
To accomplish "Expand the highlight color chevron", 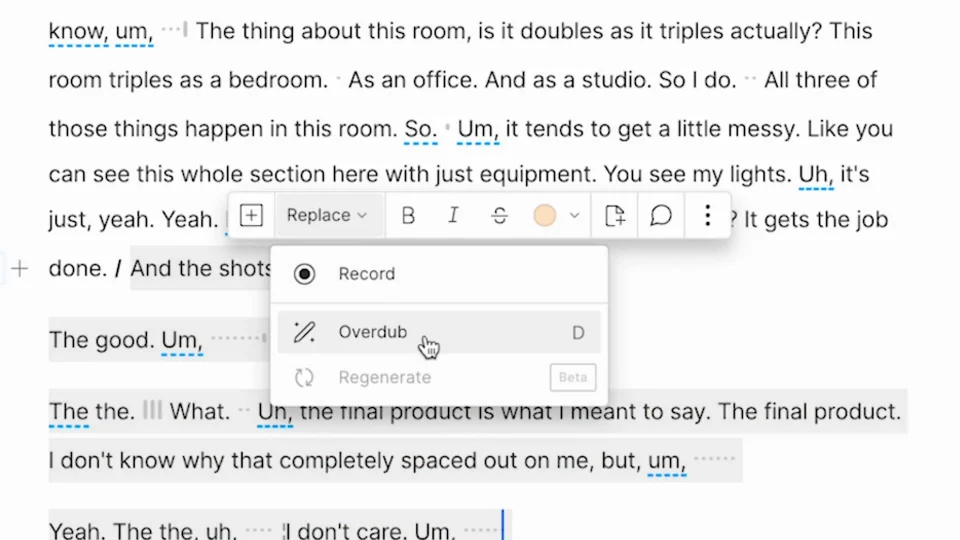I will (x=574, y=216).
